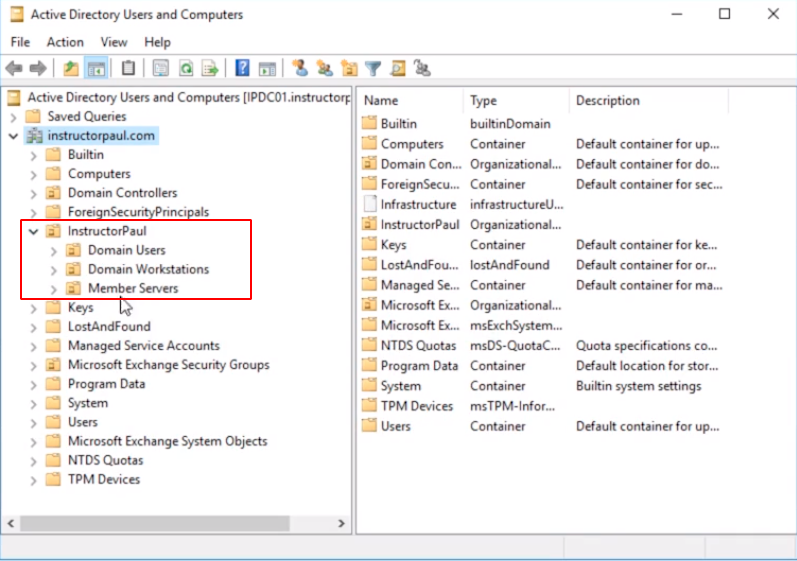Select ForeignSecurityPrincipals in the tree
Image resolution: width=797 pixels, height=561 pixels.
pos(138,212)
